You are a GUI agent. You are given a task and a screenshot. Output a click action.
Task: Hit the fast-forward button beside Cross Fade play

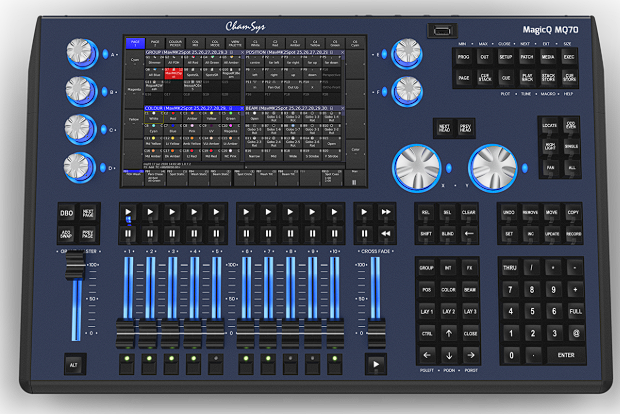386,212
